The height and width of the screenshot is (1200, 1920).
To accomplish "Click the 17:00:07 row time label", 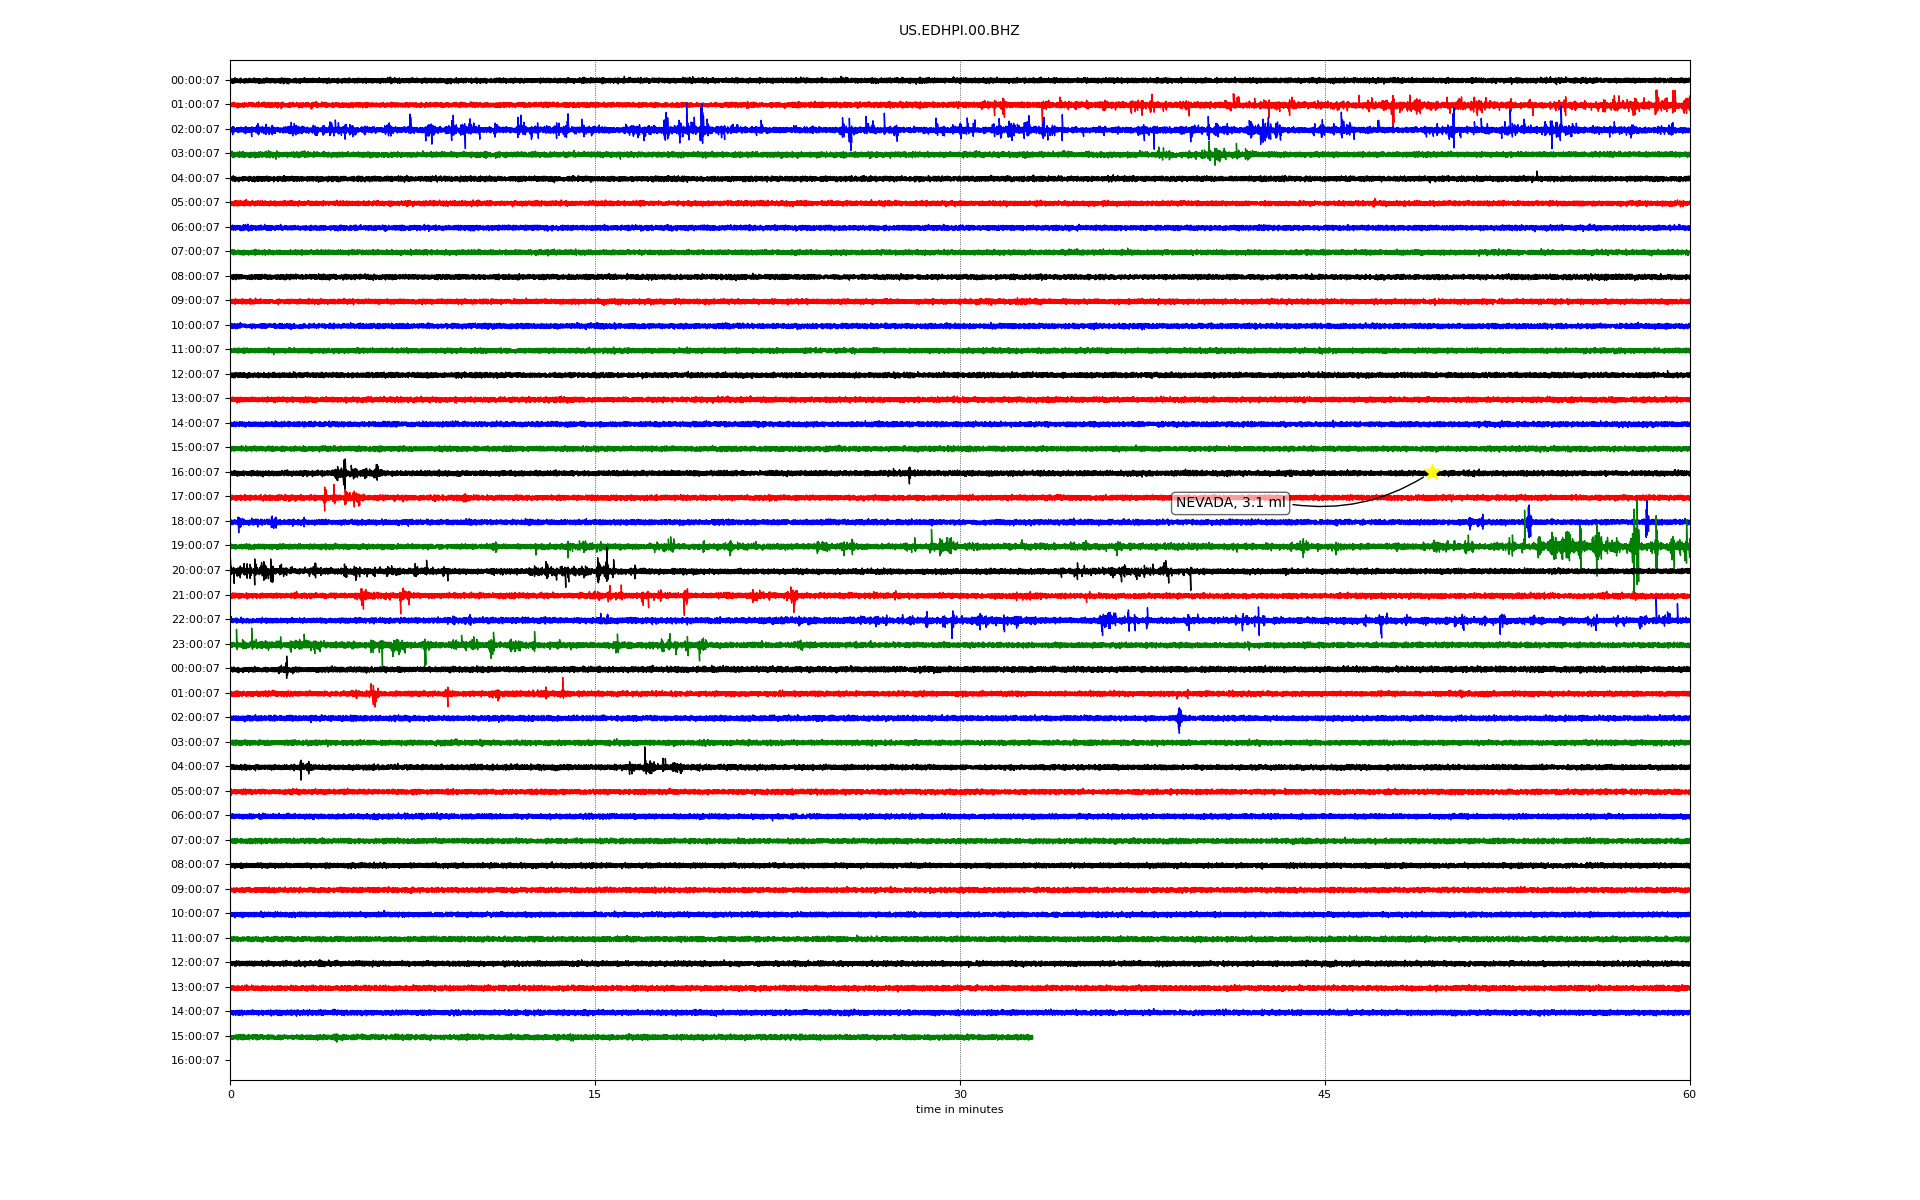I will [x=195, y=497].
